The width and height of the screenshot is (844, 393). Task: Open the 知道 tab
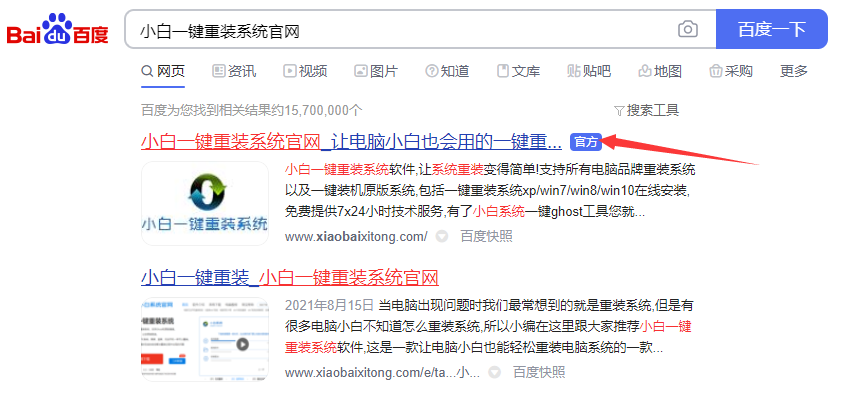pyautogui.click(x=447, y=71)
